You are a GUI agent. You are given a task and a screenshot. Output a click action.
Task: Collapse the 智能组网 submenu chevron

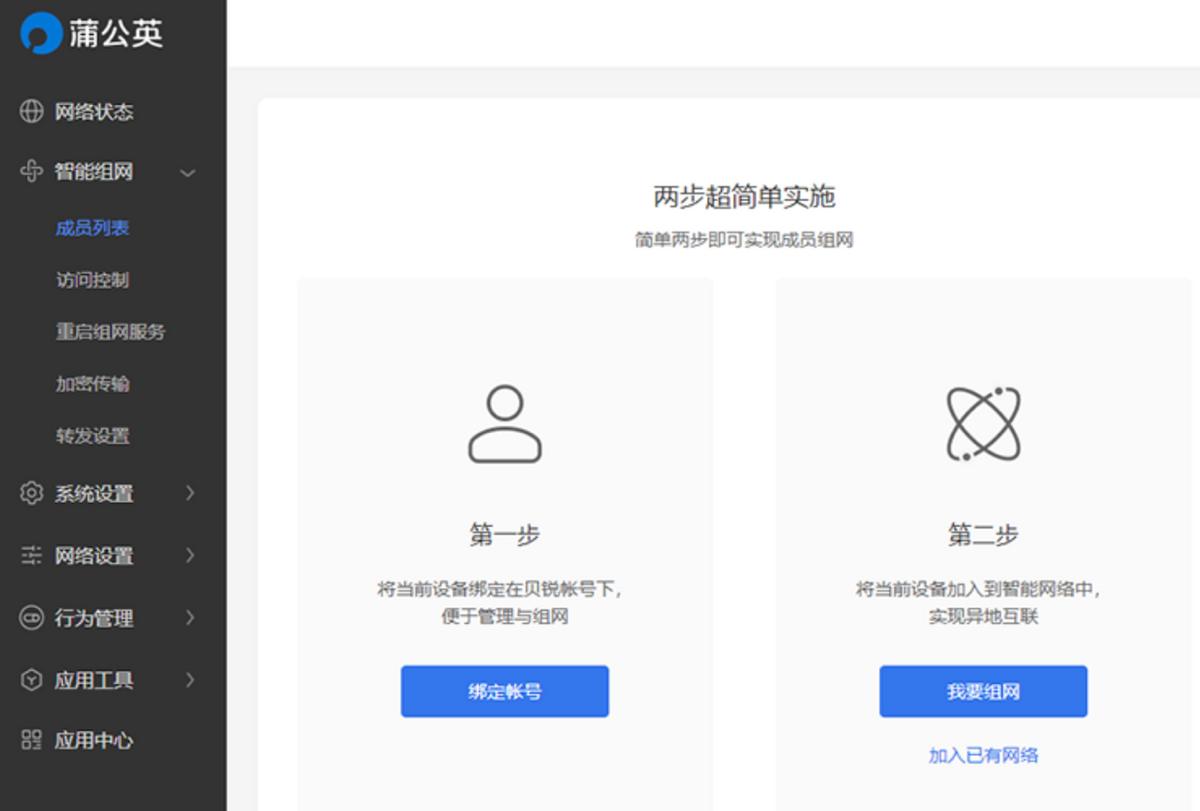188,172
